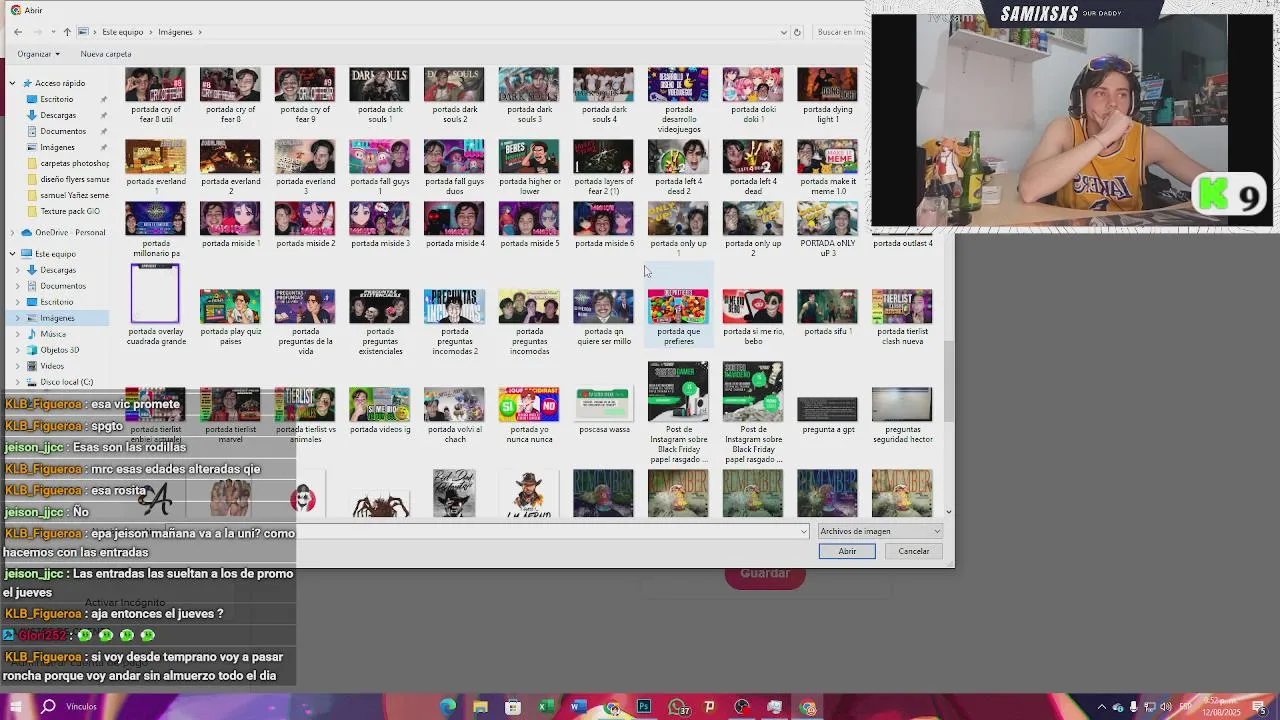Open OneDrive - Personal in navigation pane

70,232
